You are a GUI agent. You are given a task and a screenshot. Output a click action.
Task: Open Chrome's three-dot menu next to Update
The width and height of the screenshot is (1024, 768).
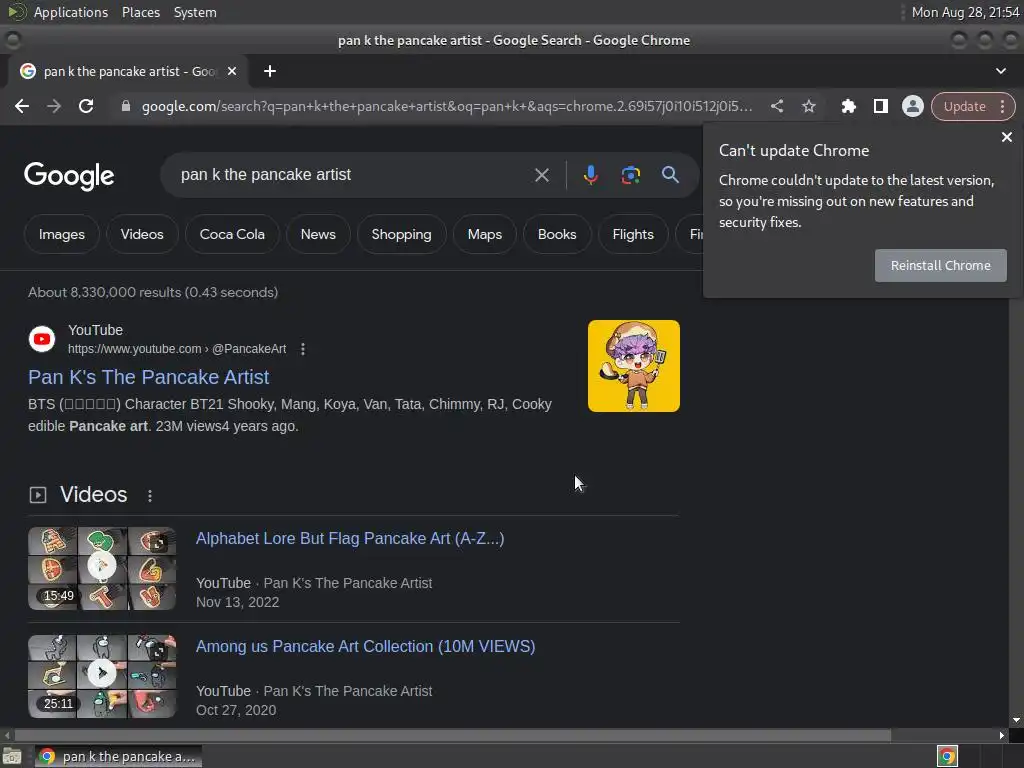pos(1003,106)
